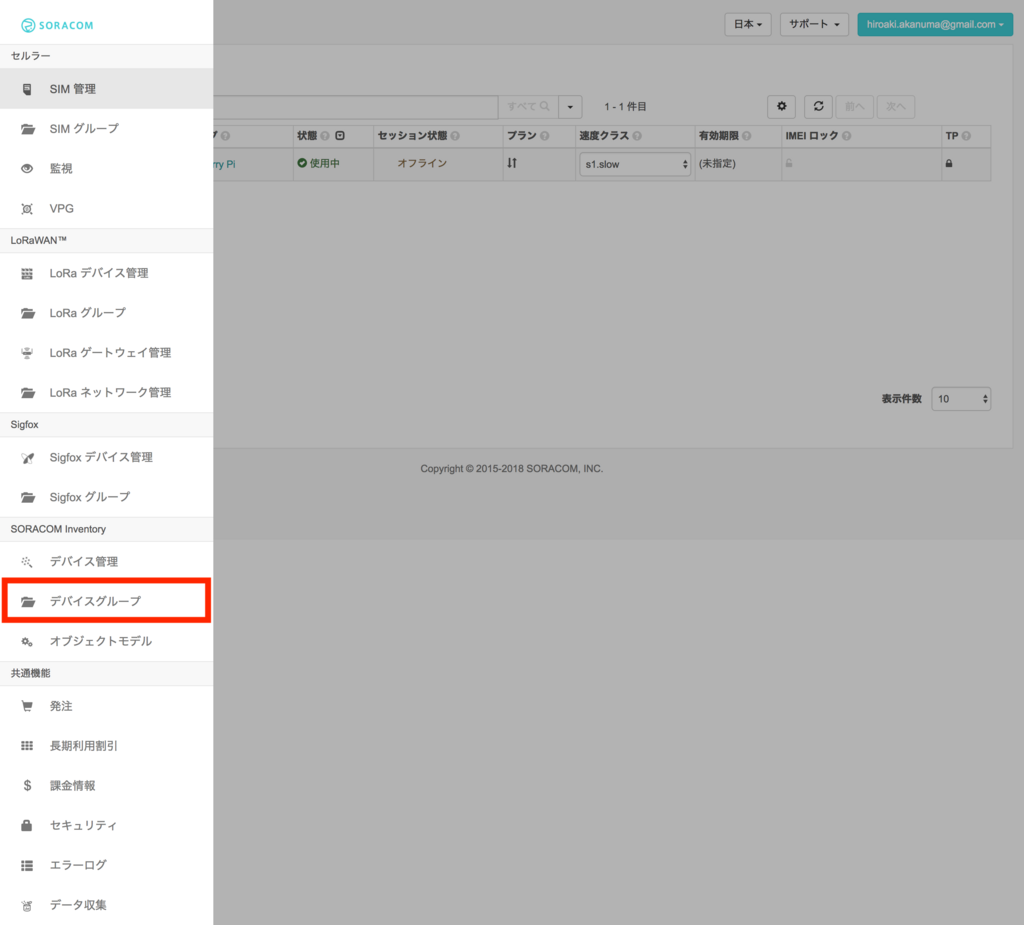Click the LoRa ゲートウェイ管理 icon
Image resolution: width=1024 pixels, height=925 pixels.
[x=27, y=353]
